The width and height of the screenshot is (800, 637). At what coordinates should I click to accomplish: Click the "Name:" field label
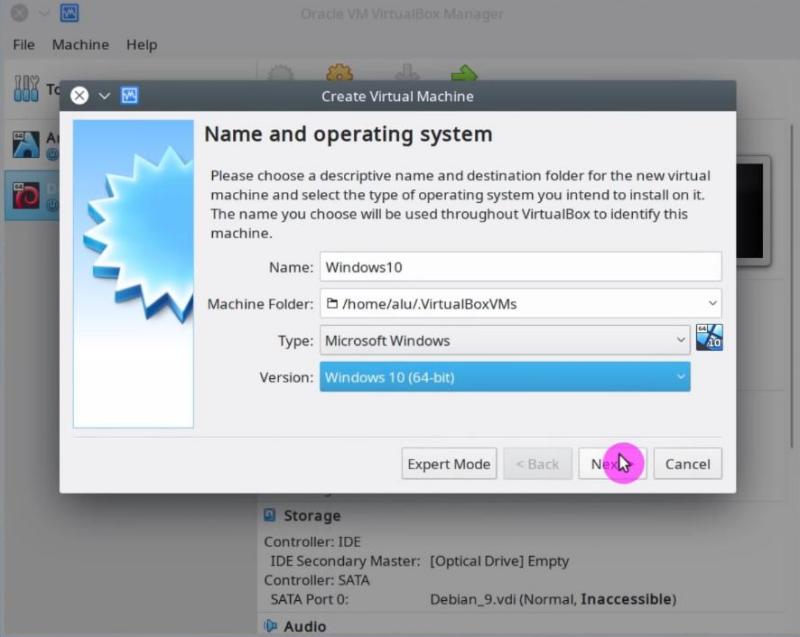[x=291, y=267]
